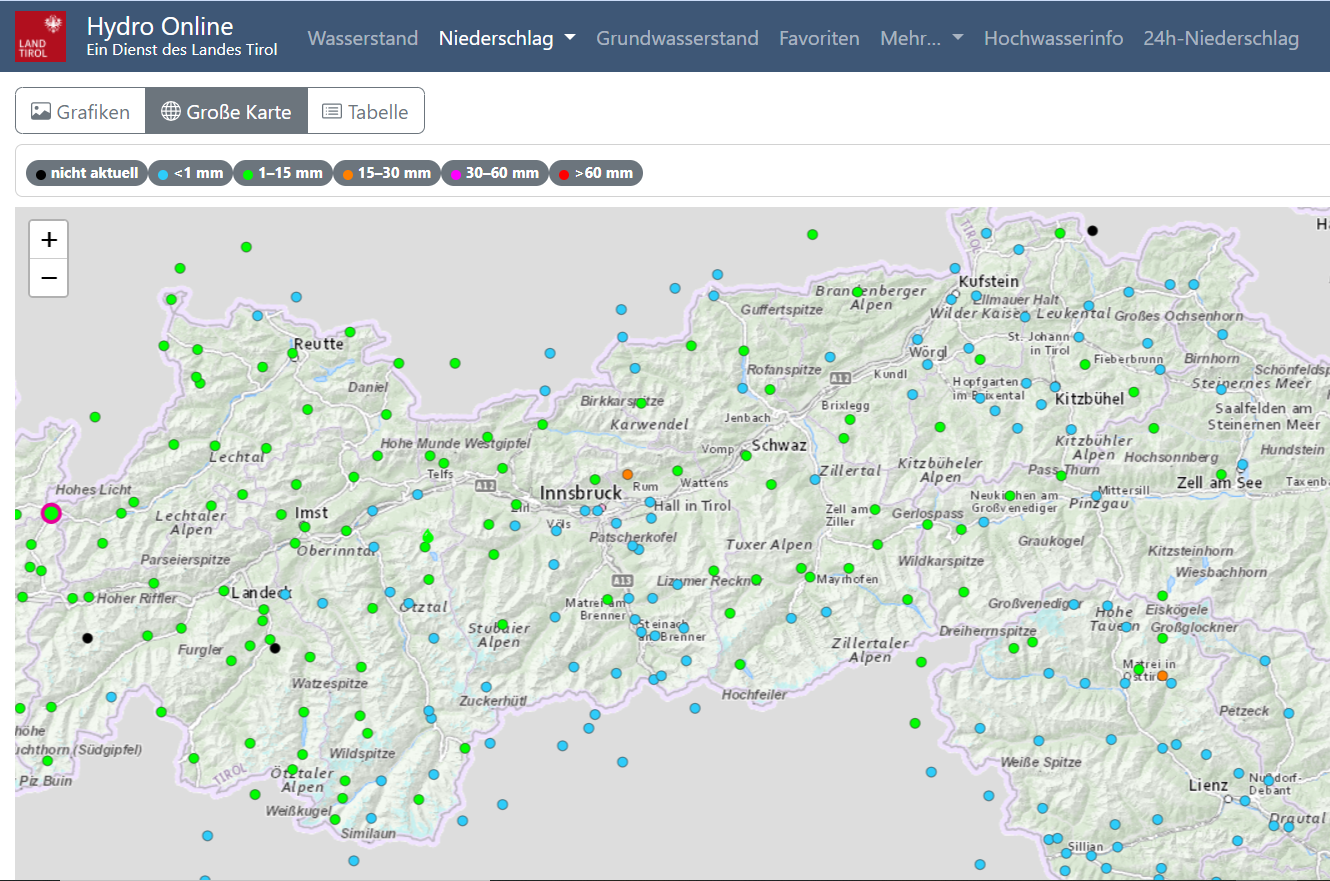The image size is (1330, 881).
Task: Select orange station marker at Matrei in Osttirol
Action: tap(1162, 676)
